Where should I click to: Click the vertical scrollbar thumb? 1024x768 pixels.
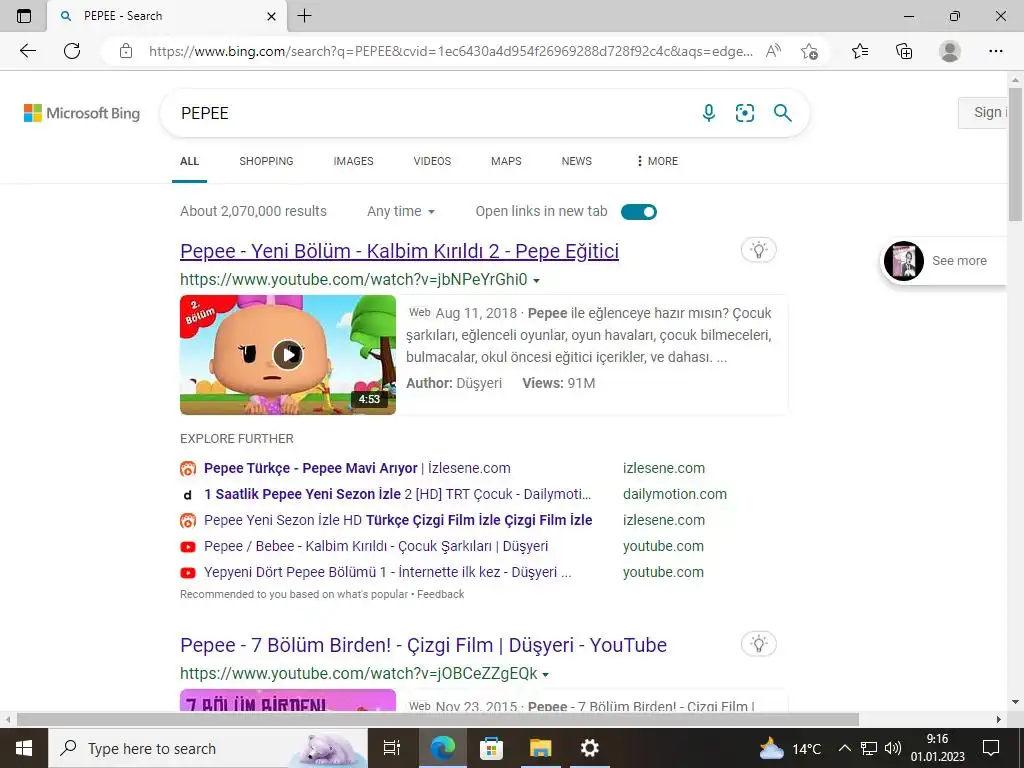(x=1016, y=153)
